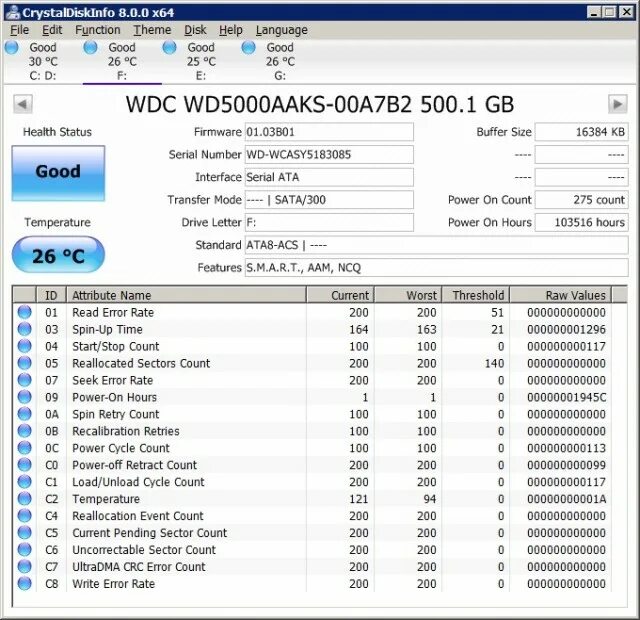
Task: Click status orb for Power-On Hours row
Action: 24,397
